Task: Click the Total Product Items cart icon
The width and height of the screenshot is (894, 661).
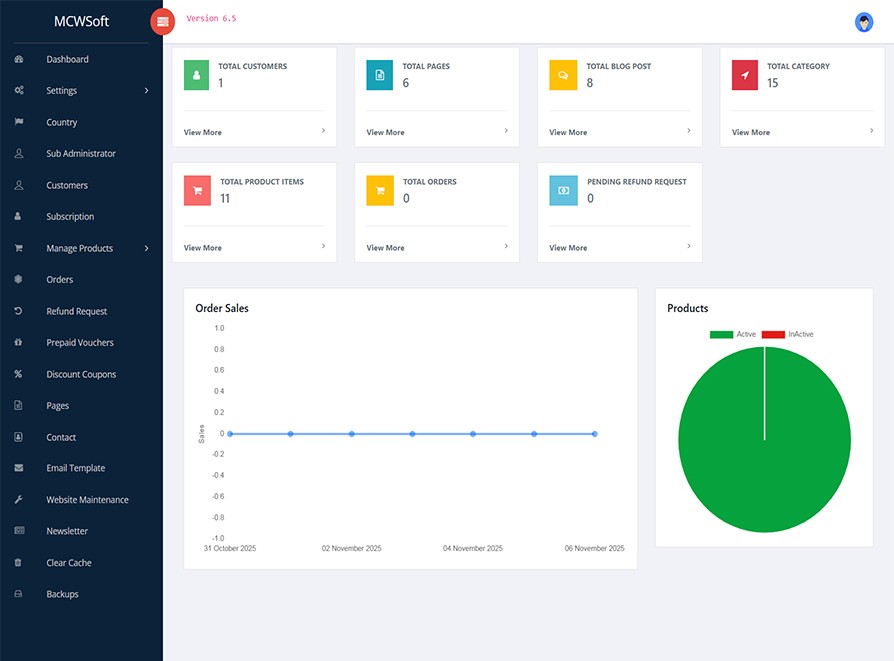Action: tap(197, 191)
